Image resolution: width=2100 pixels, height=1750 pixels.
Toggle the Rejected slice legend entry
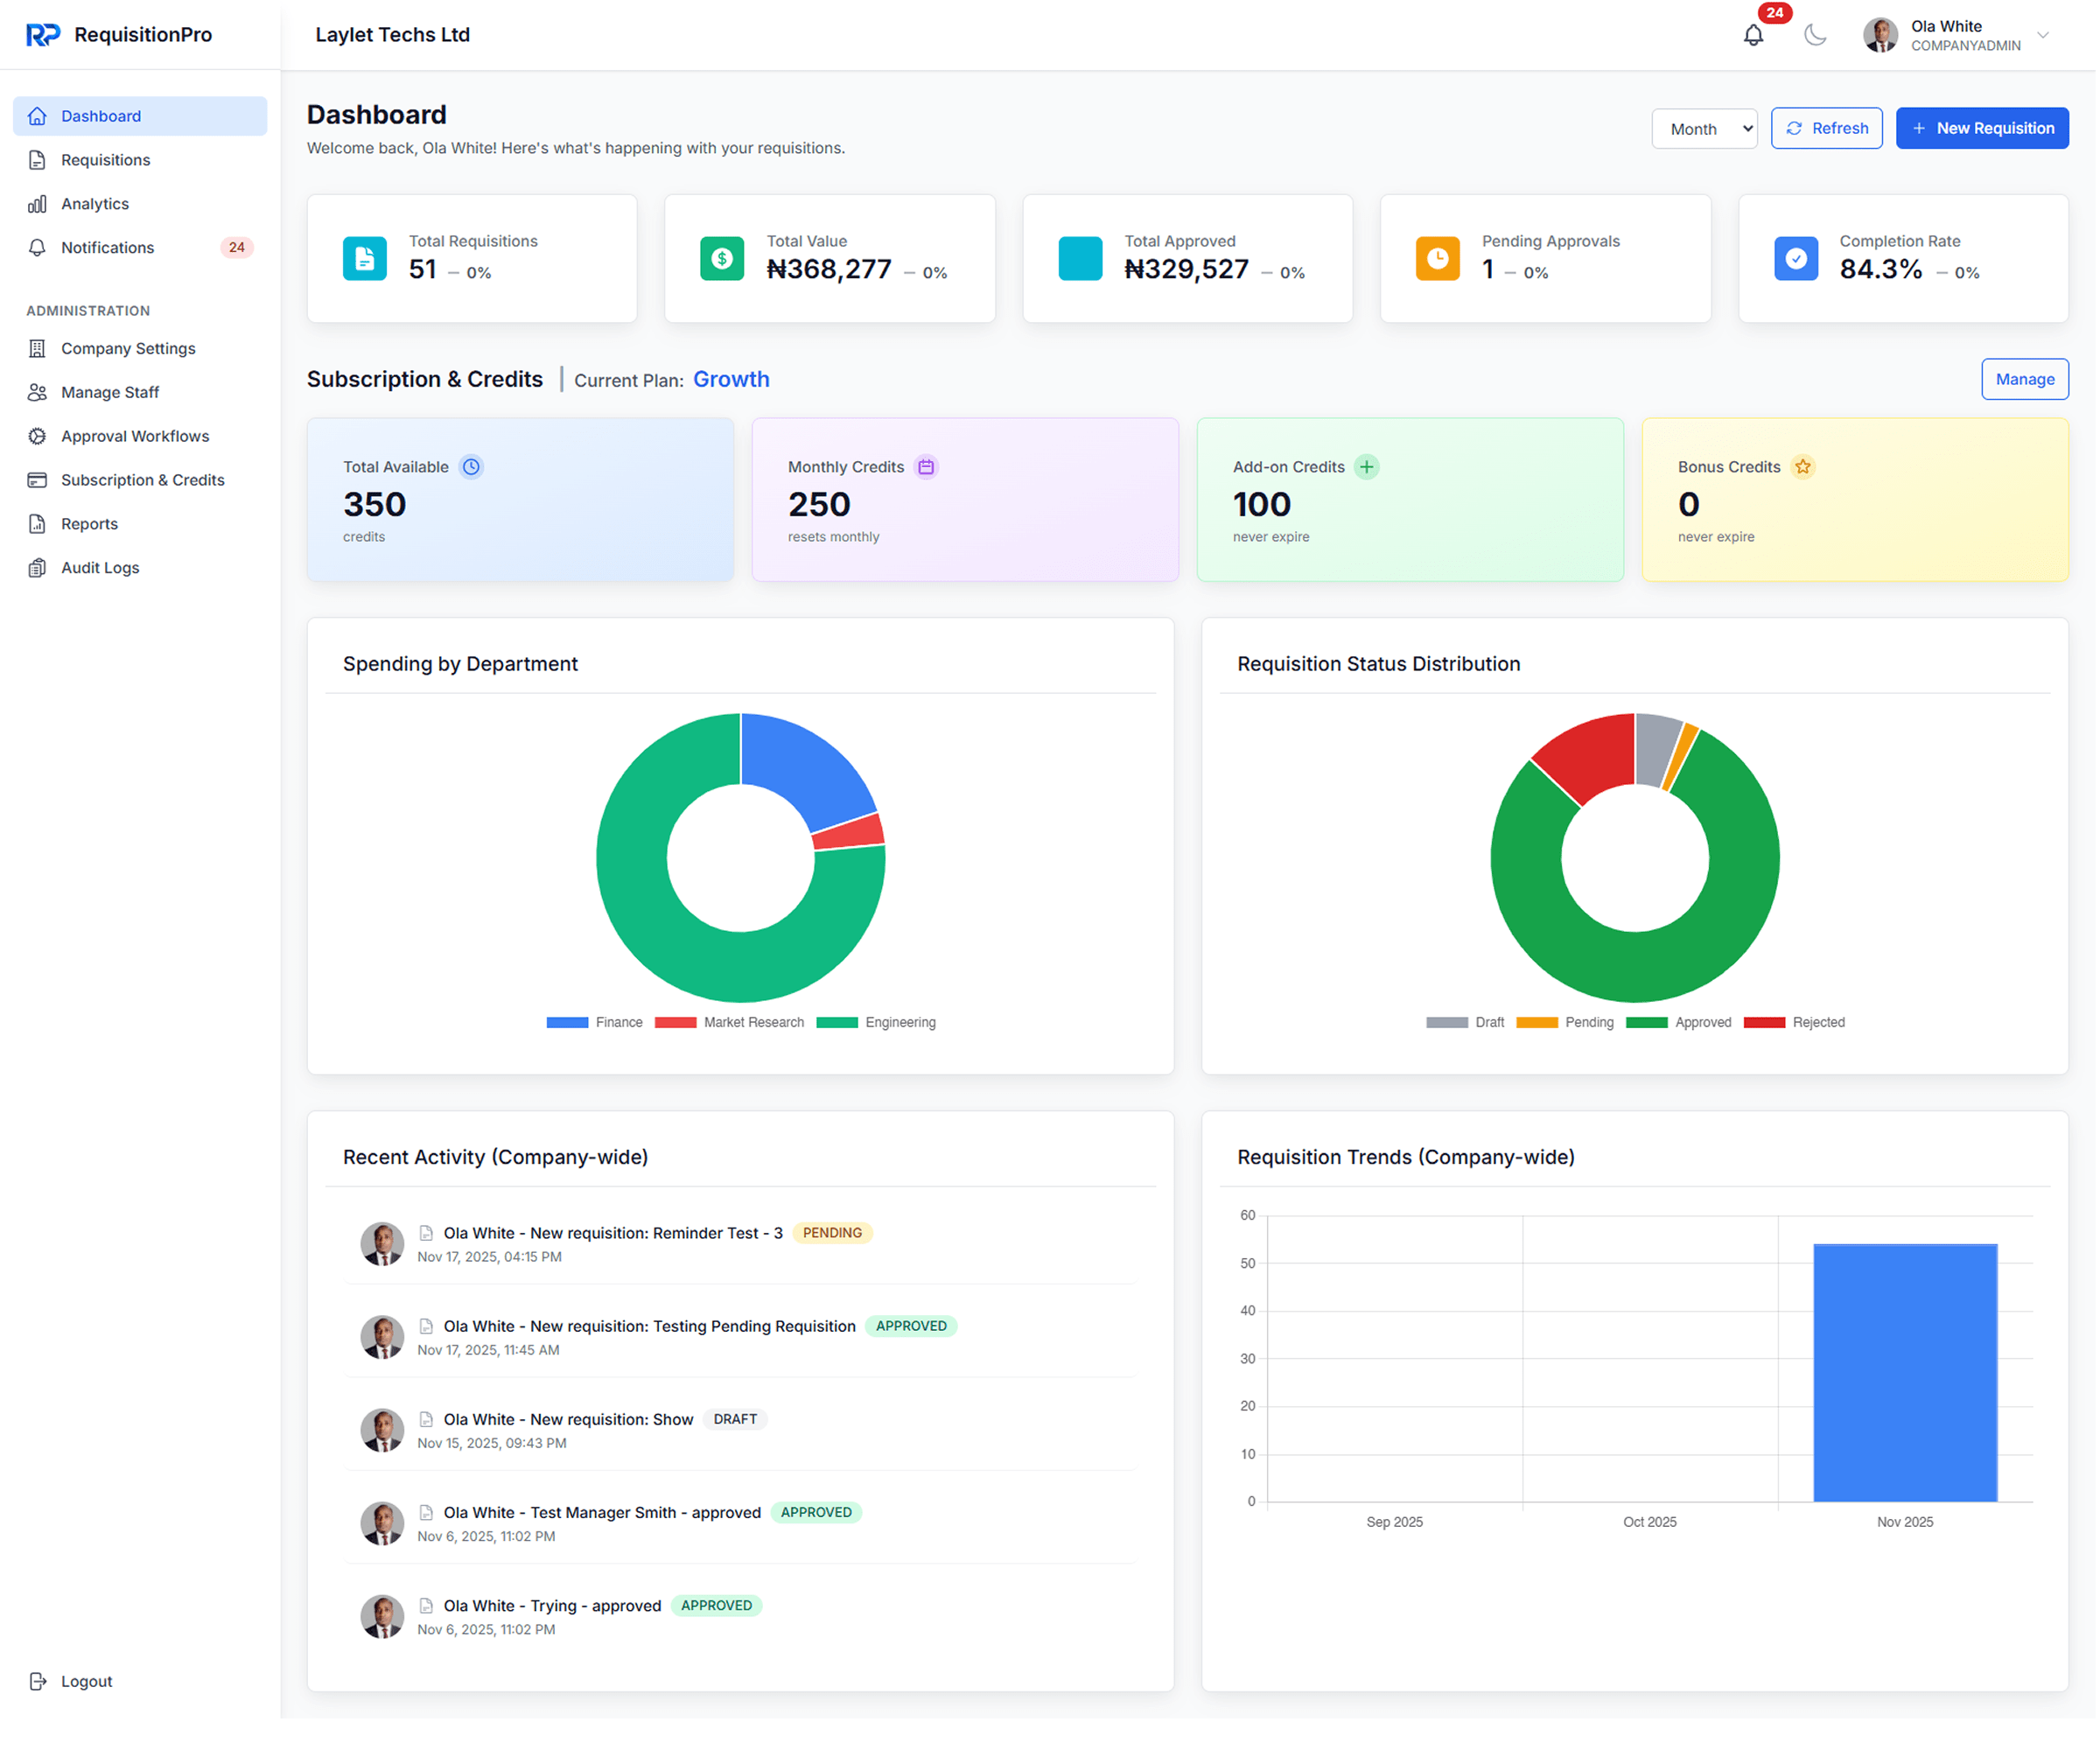coord(1794,1022)
